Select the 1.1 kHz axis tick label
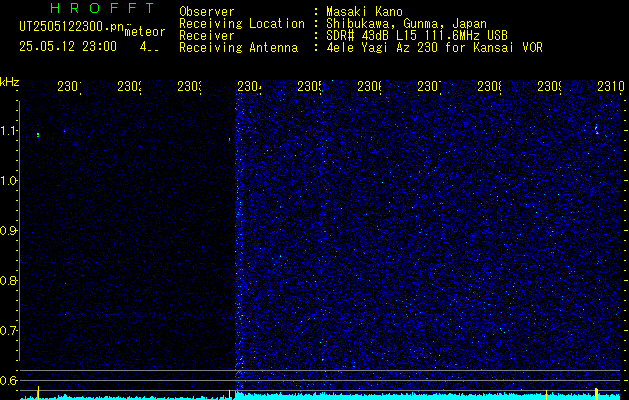This screenshot has width=629, height=400. click(8, 130)
